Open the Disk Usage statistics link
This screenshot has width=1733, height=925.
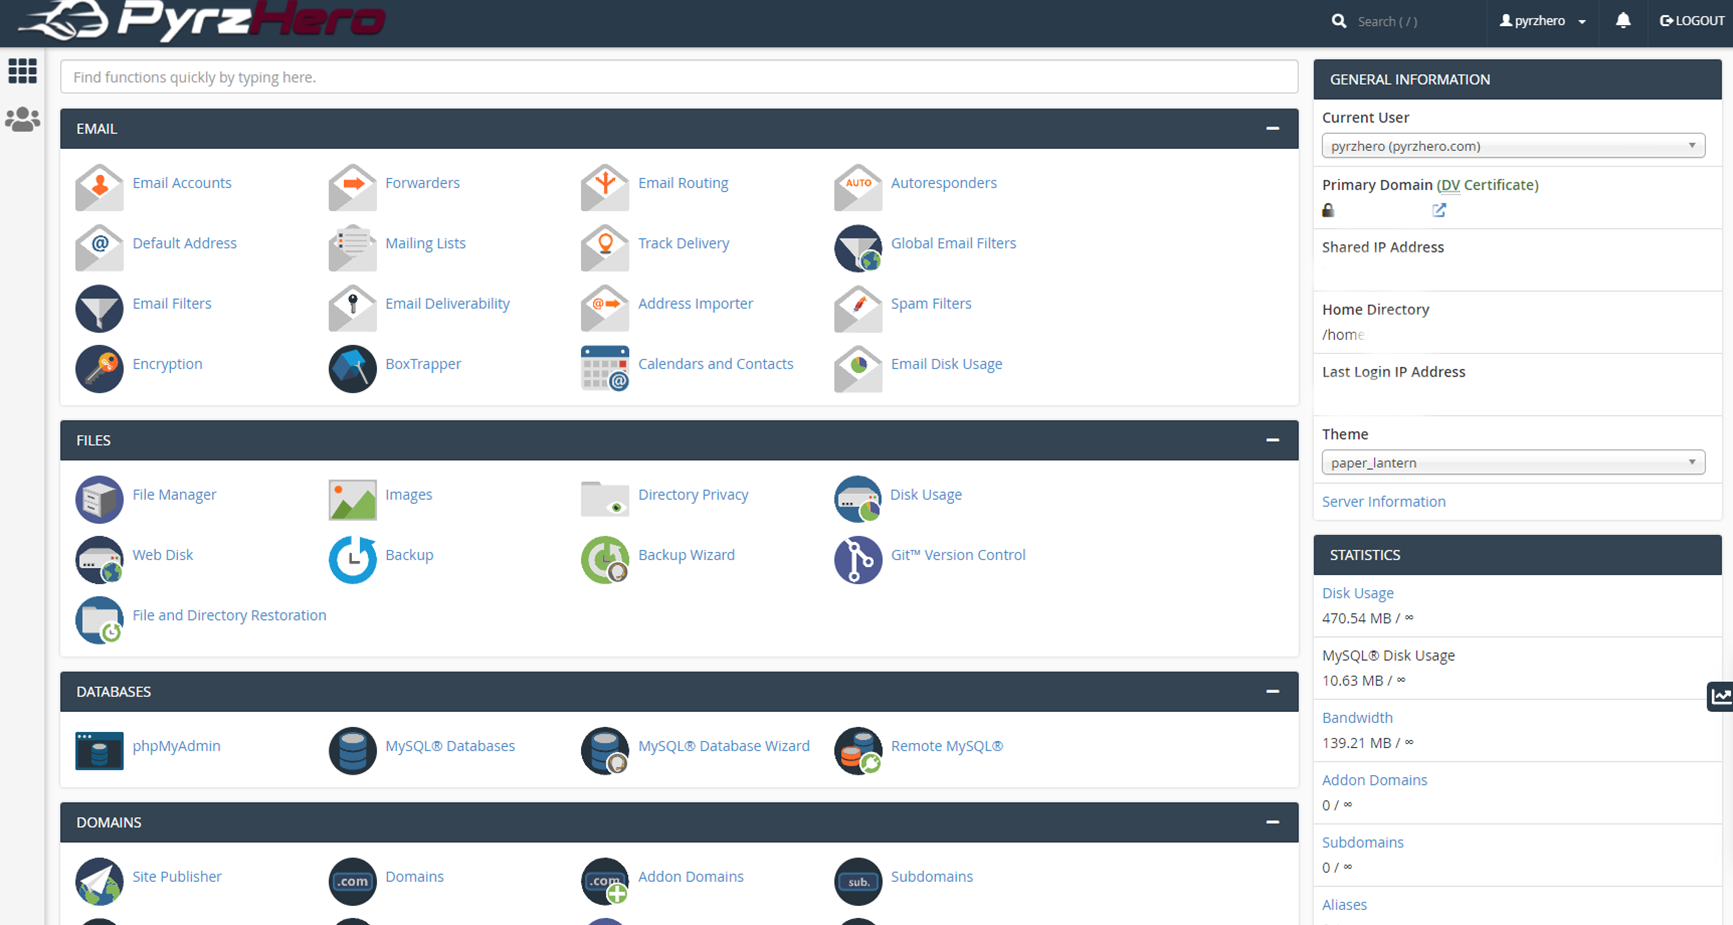(1357, 592)
